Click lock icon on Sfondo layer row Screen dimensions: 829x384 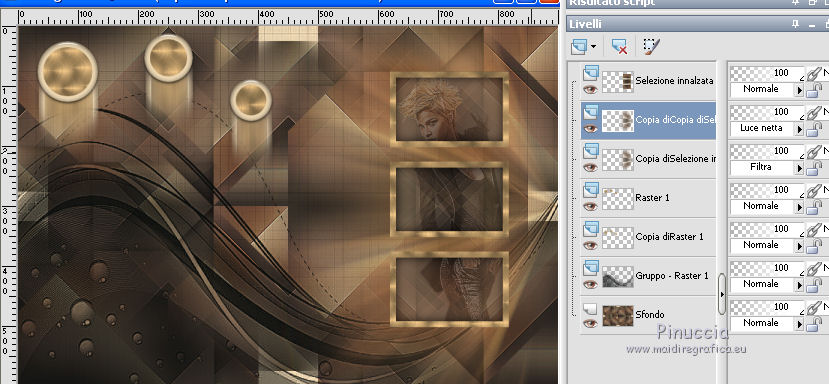pos(814,324)
